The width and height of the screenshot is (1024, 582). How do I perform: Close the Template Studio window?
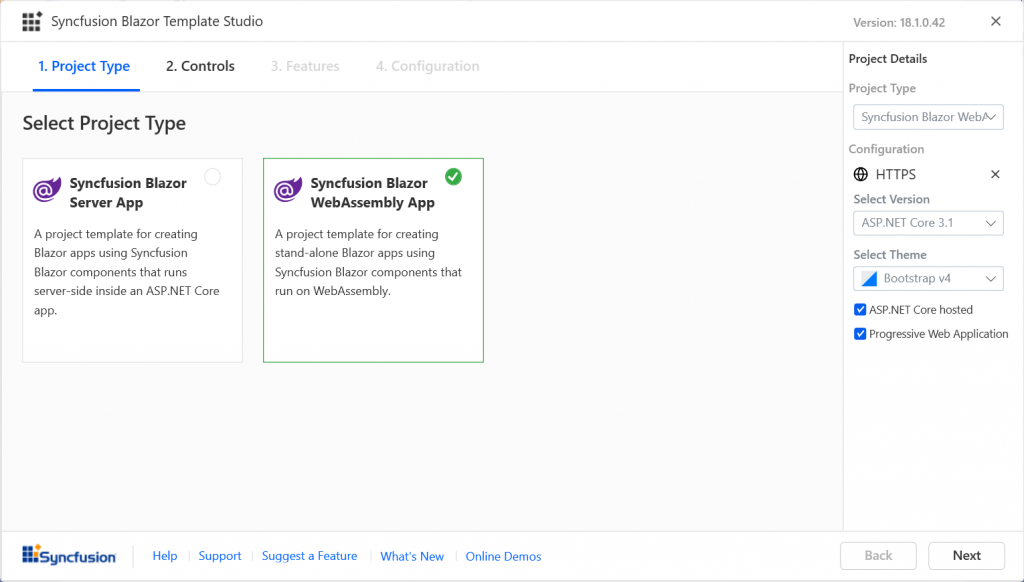click(x=995, y=21)
